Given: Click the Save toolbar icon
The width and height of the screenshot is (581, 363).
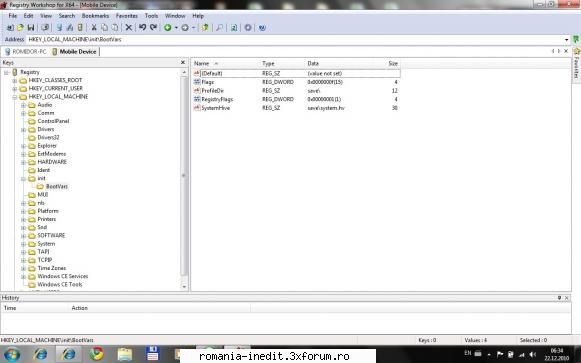Looking at the screenshot, I should (31, 27).
